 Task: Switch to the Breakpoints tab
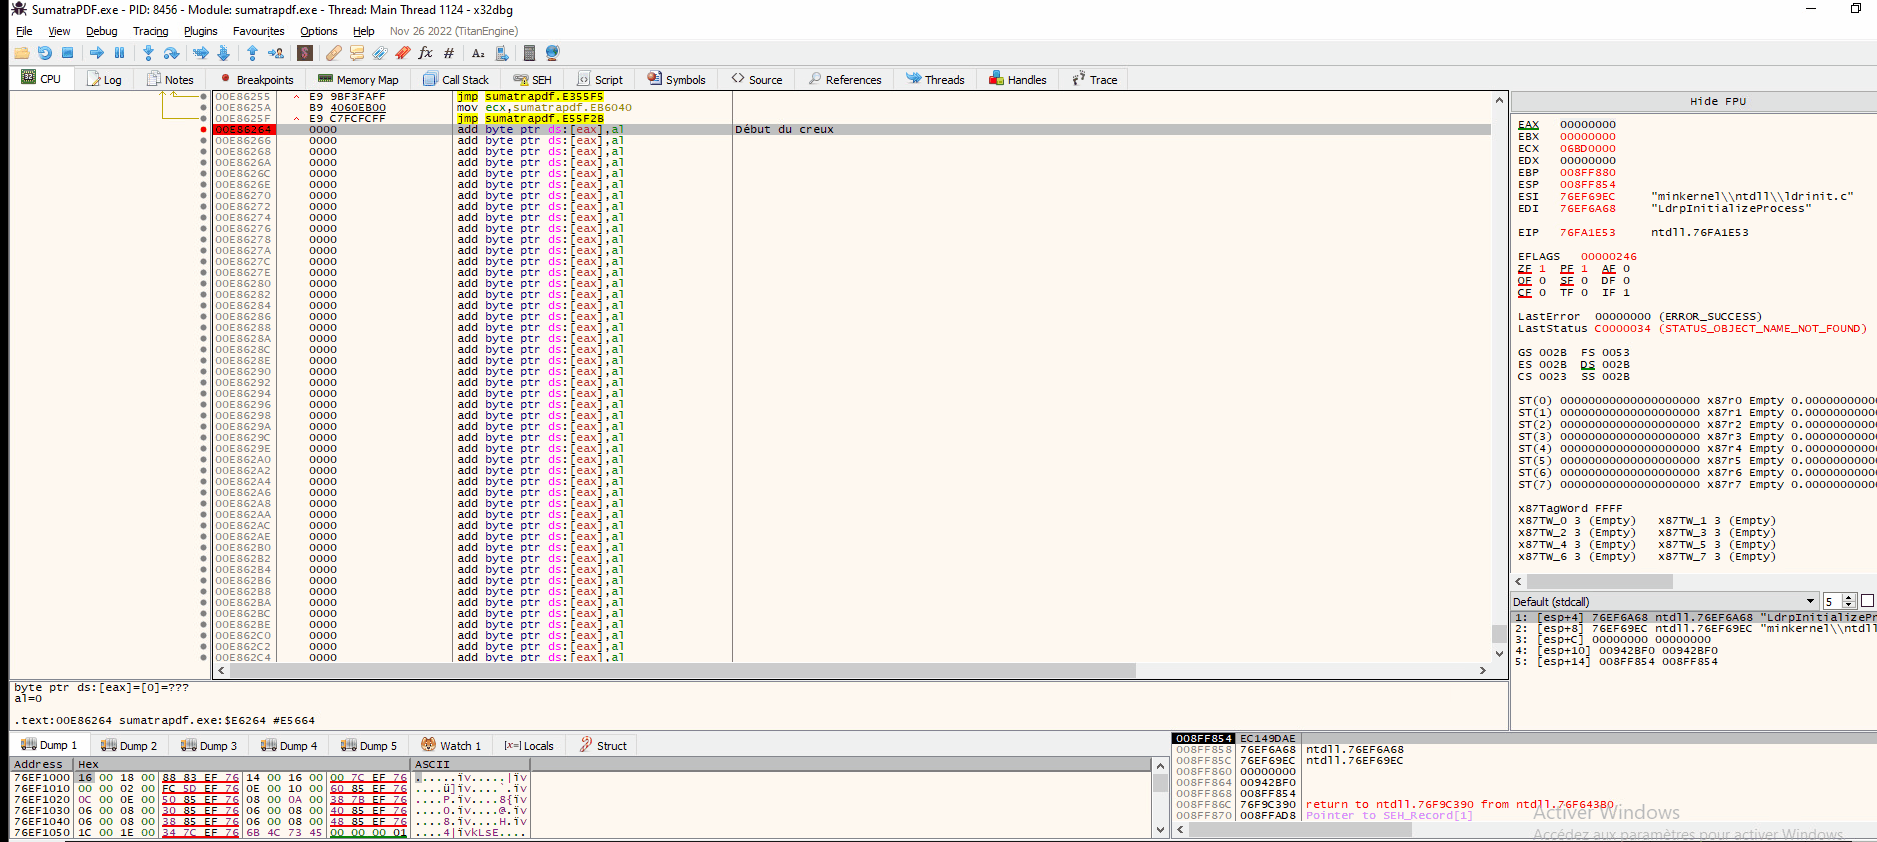[257, 79]
